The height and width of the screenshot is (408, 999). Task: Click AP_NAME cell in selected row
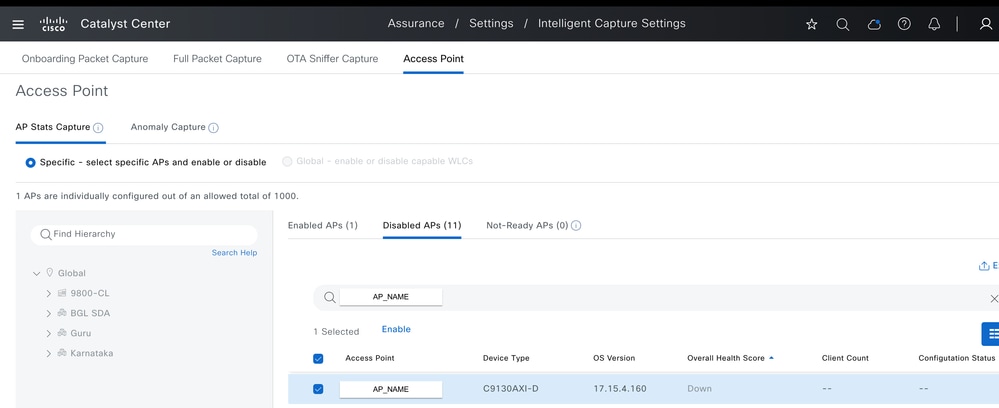click(391, 389)
